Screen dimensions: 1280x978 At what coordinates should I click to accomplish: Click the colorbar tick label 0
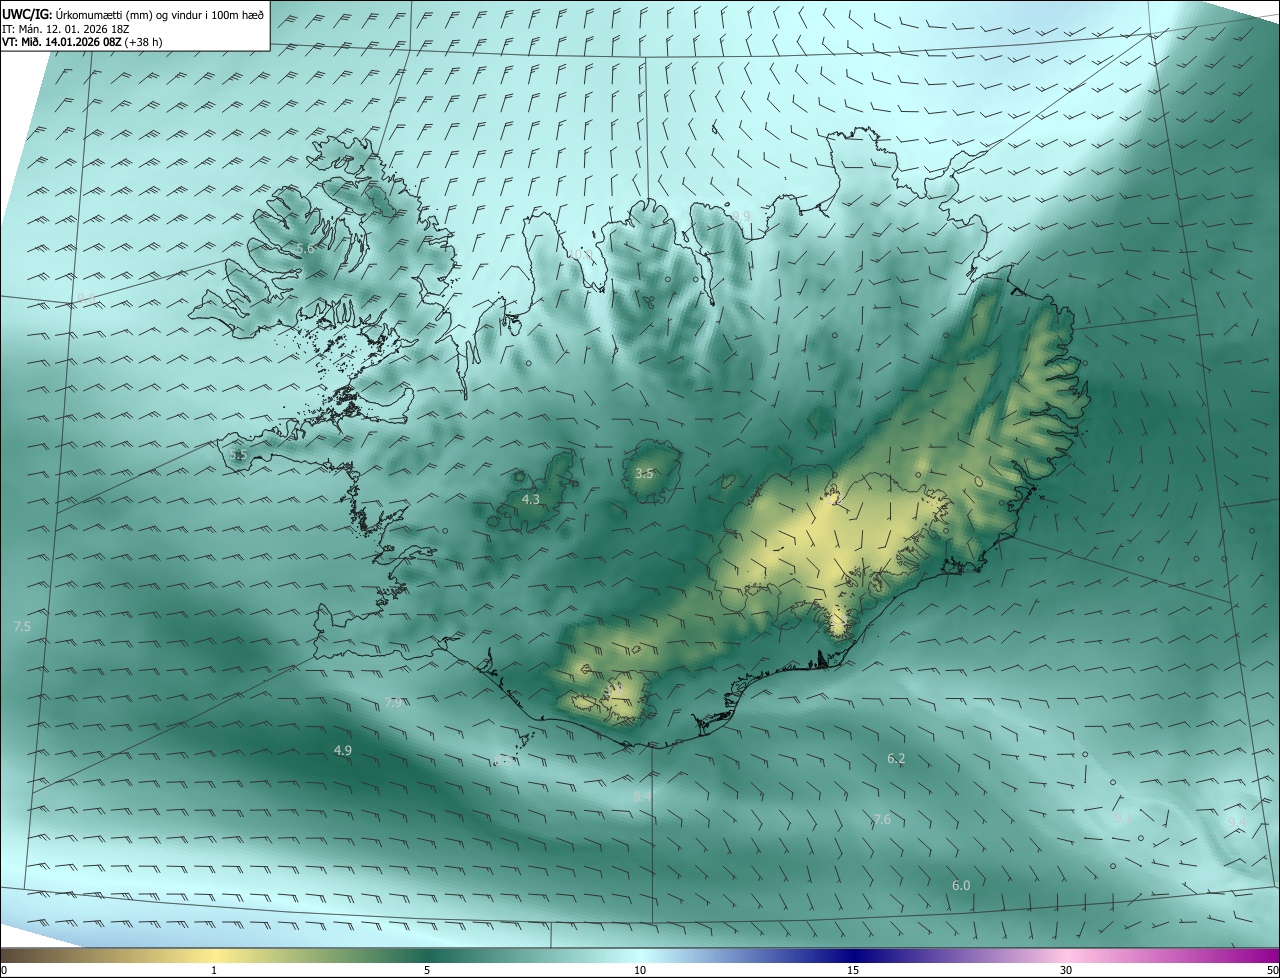pyautogui.click(x=4, y=971)
